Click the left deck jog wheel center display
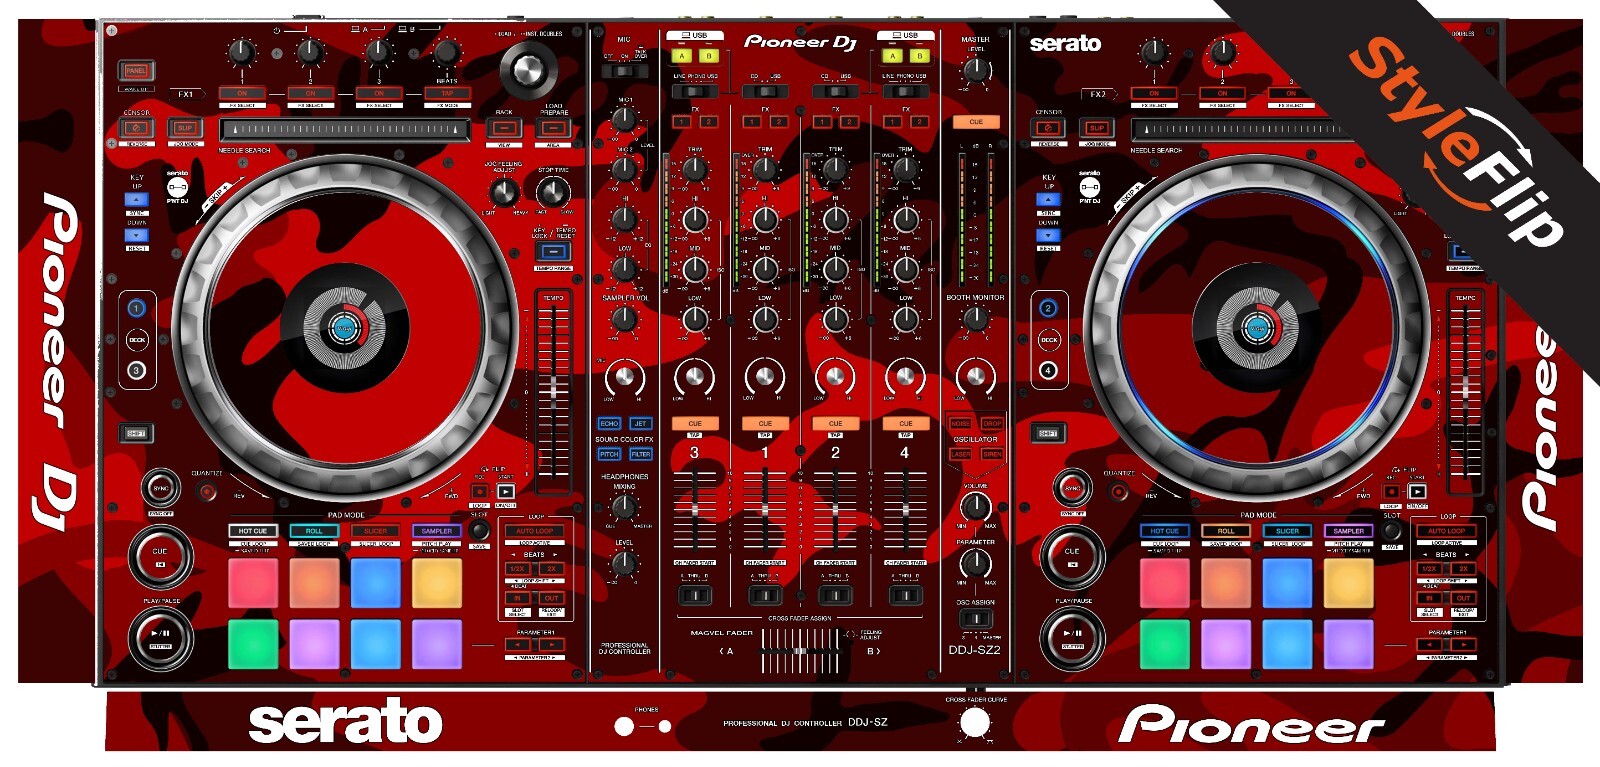This screenshot has width=1600, height=767. click(344, 328)
